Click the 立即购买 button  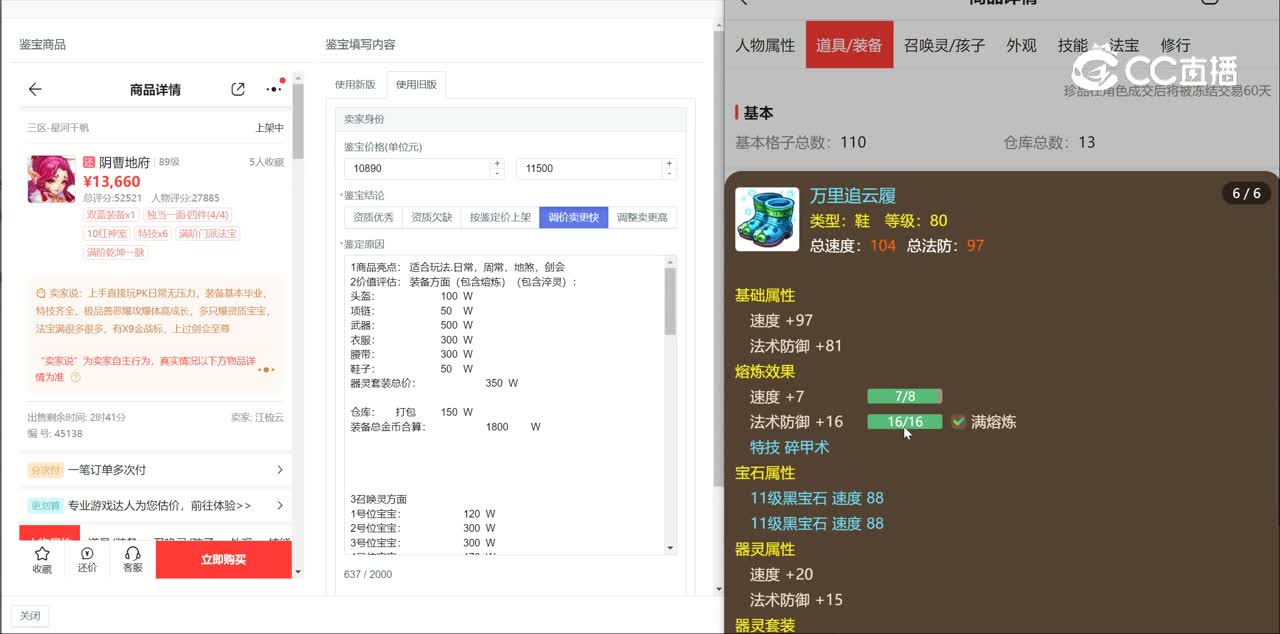223,560
